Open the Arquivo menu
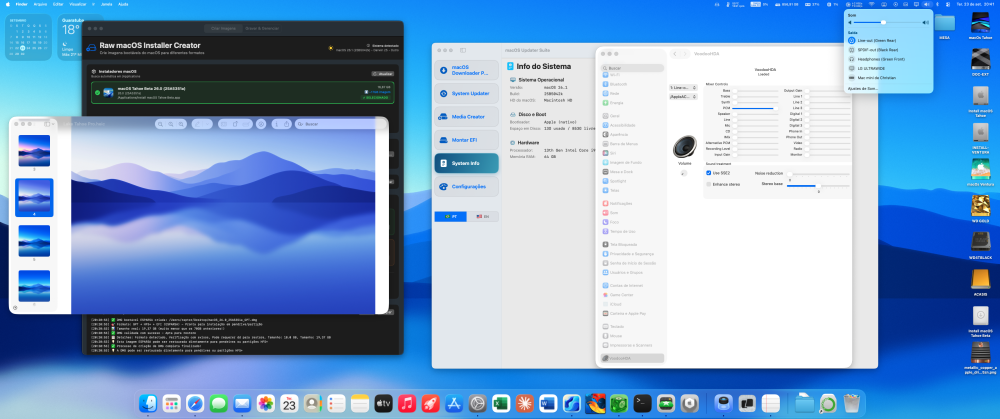1000x419 pixels. [40, 4]
